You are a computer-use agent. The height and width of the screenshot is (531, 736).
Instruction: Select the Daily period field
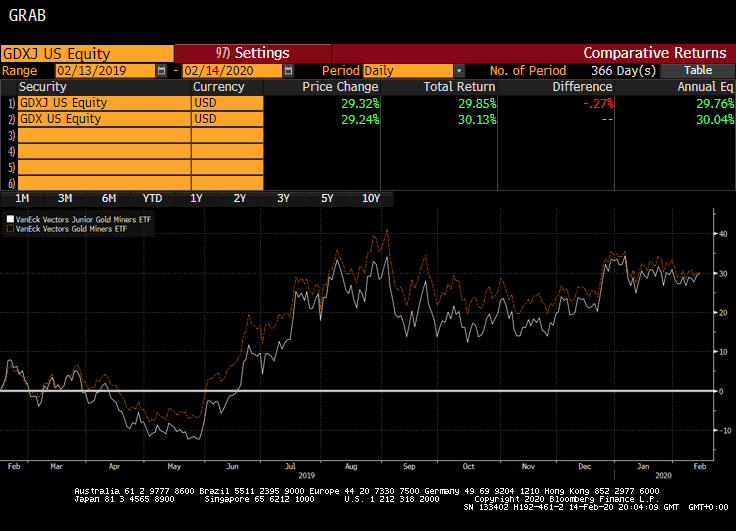tap(408, 70)
